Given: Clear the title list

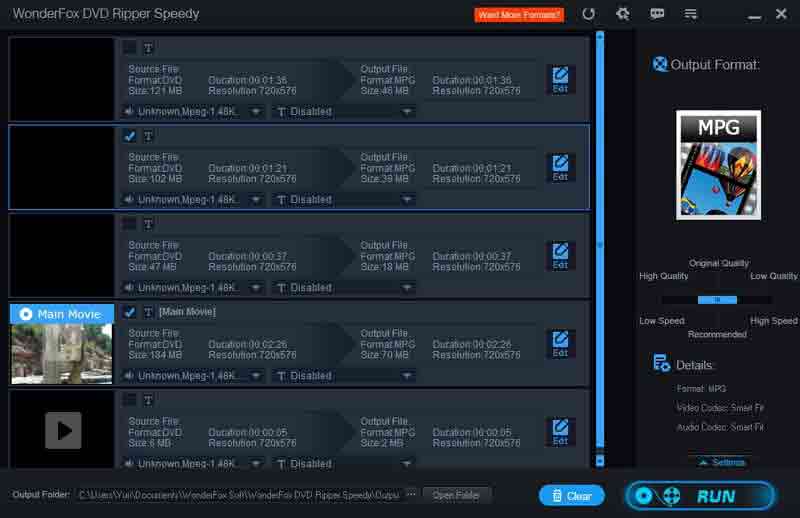Looking at the screenshot, I should pos(571,496).
